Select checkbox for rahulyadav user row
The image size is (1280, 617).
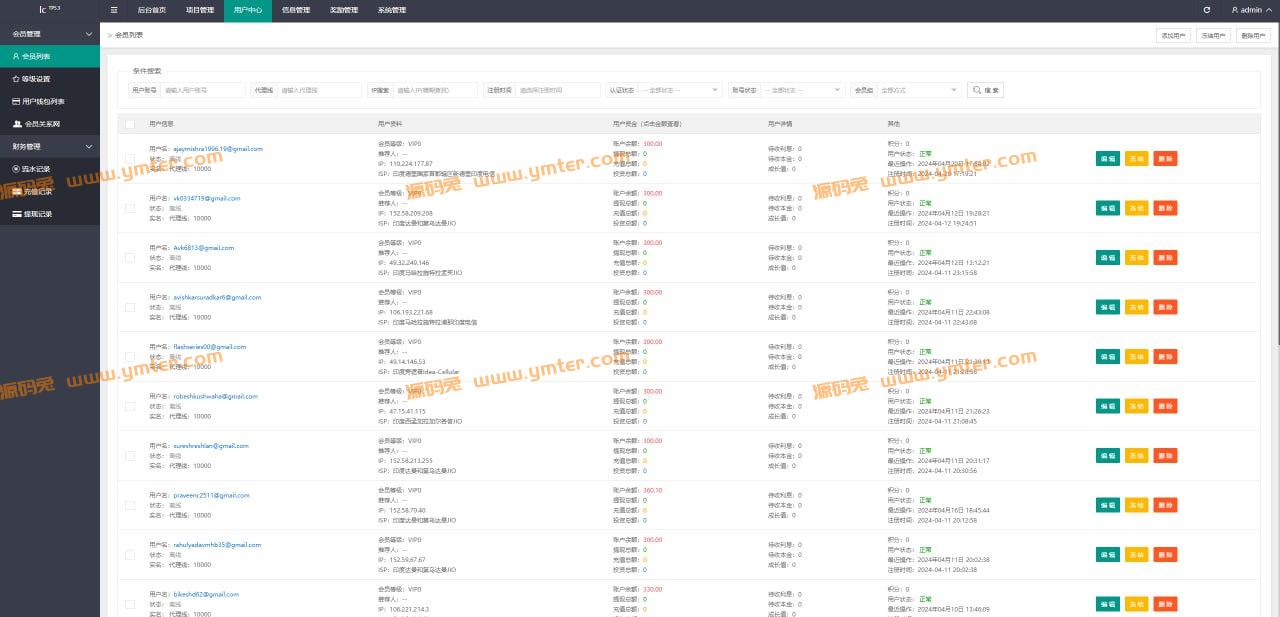pos(130,555)
